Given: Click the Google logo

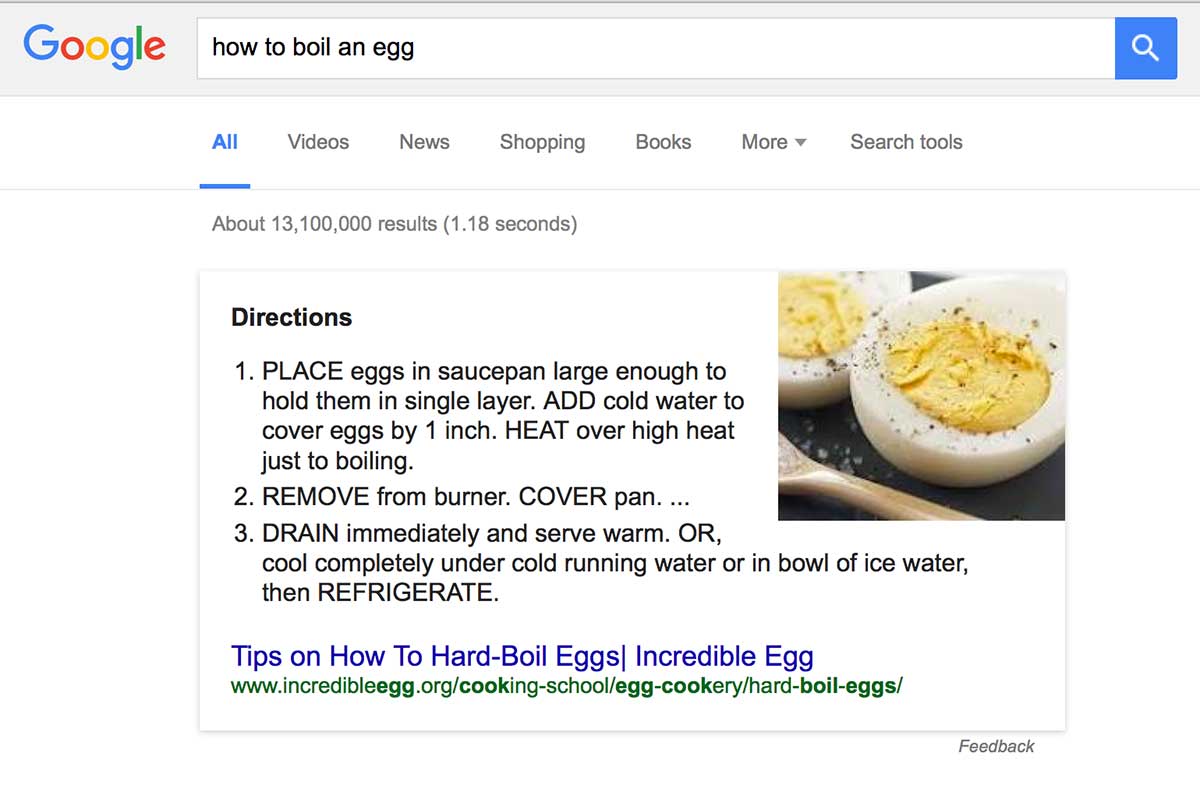Looking at the screenshot, I should 95,47.
